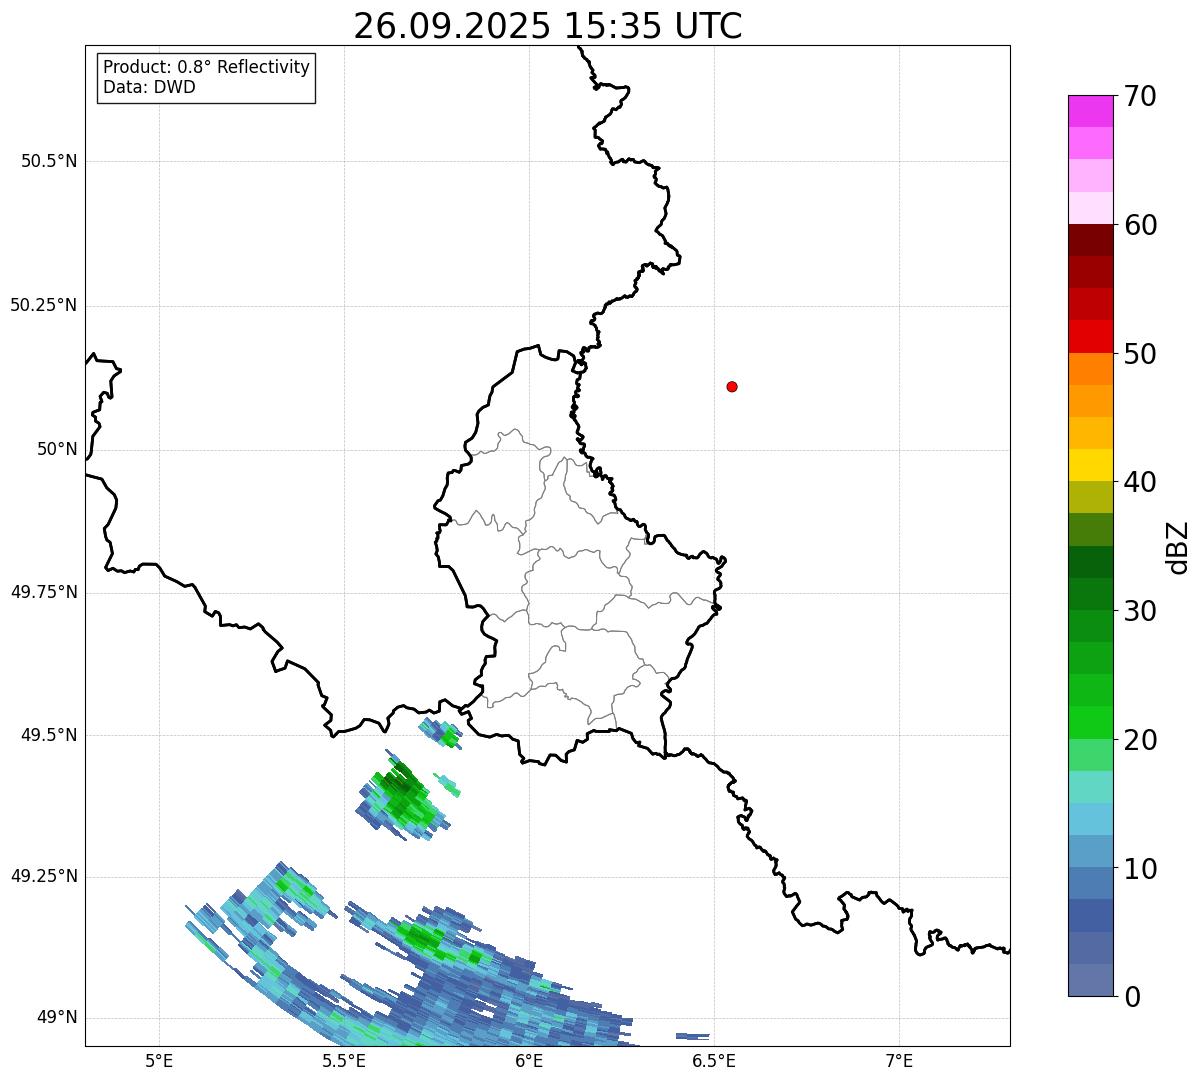This screenshot has height=1081, width=1202.
Task: Click the "dBZ" colorbar axis label
Action: click(x=1178, y=547)
